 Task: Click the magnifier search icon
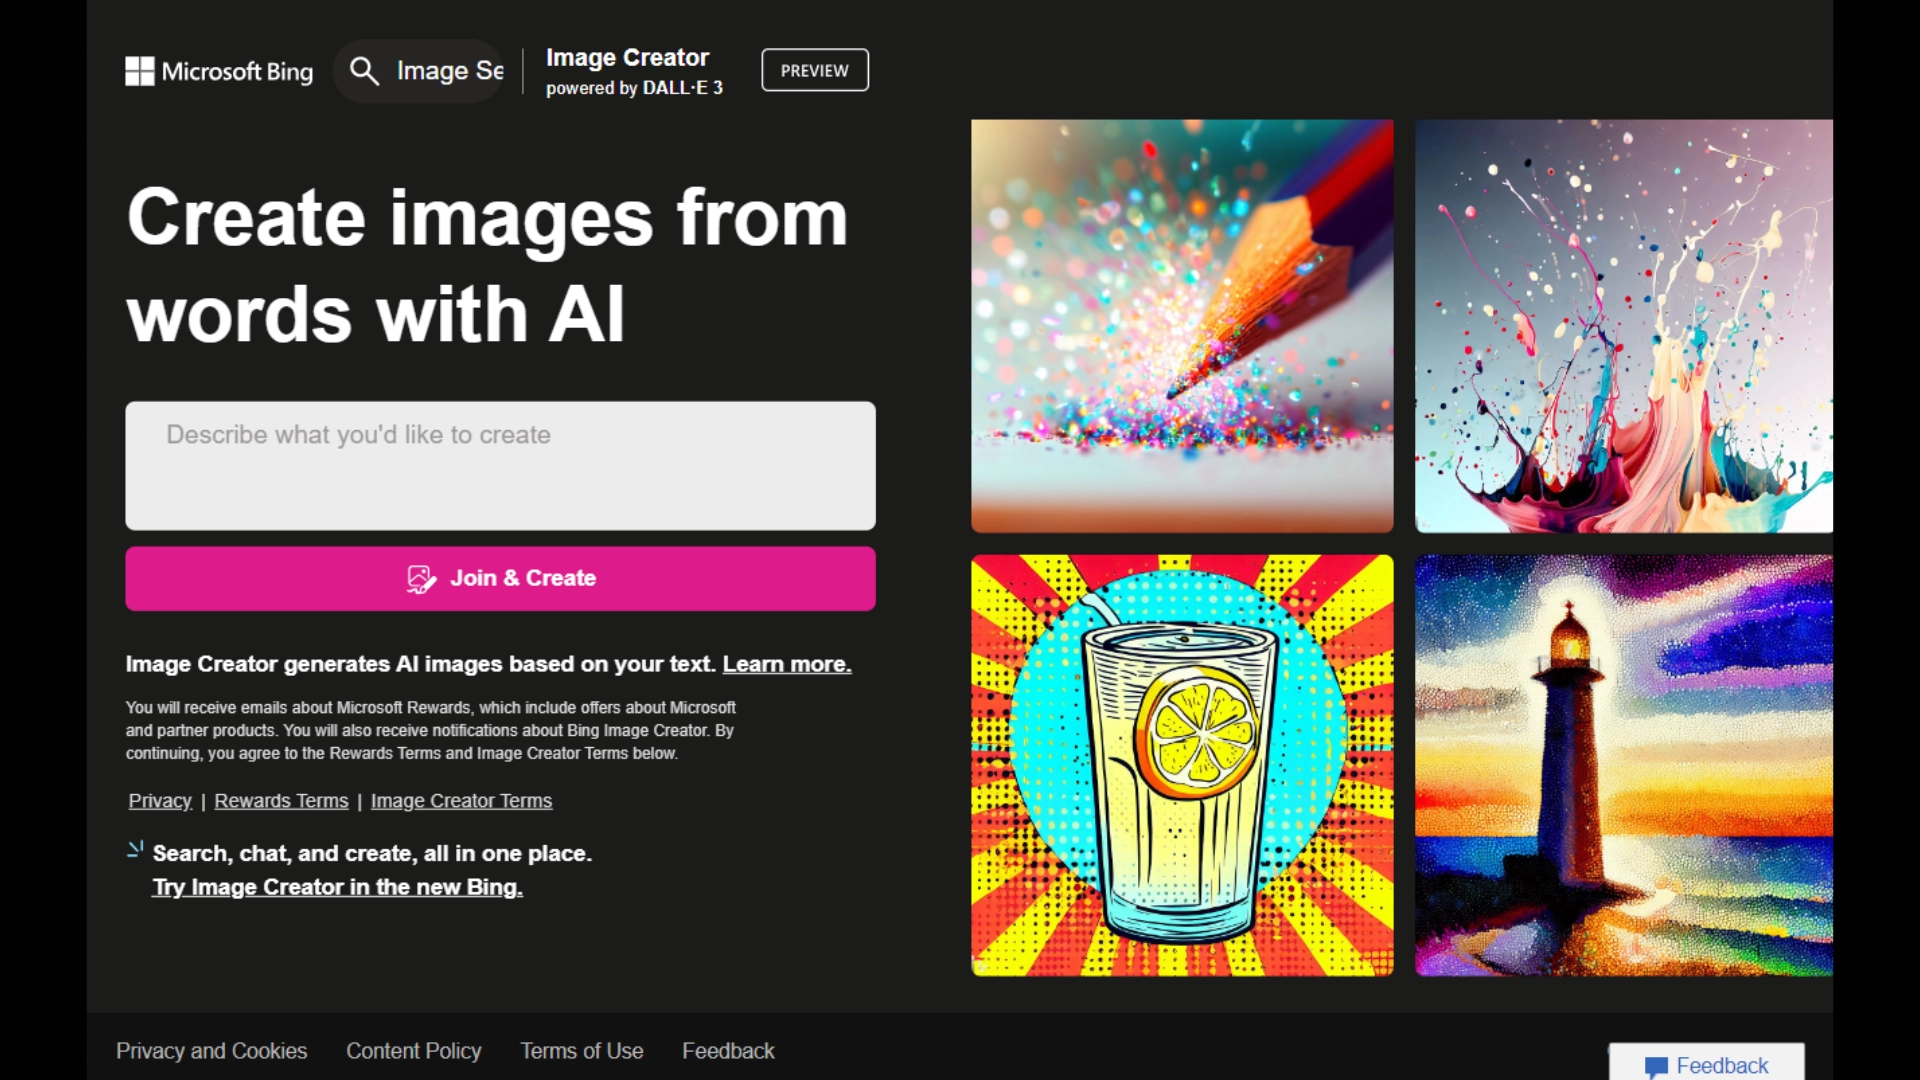pos(364,71)
